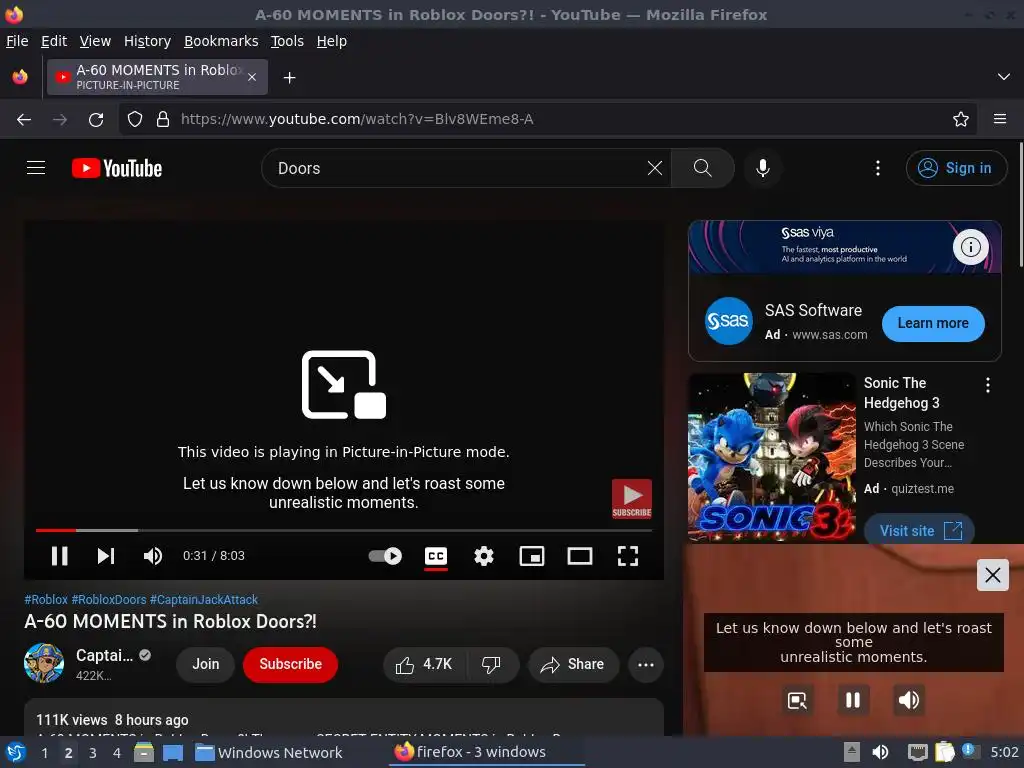Click the Sign in button
Image resolution: width=1024 pixels, height=768 pixels.
coord(955,168)
